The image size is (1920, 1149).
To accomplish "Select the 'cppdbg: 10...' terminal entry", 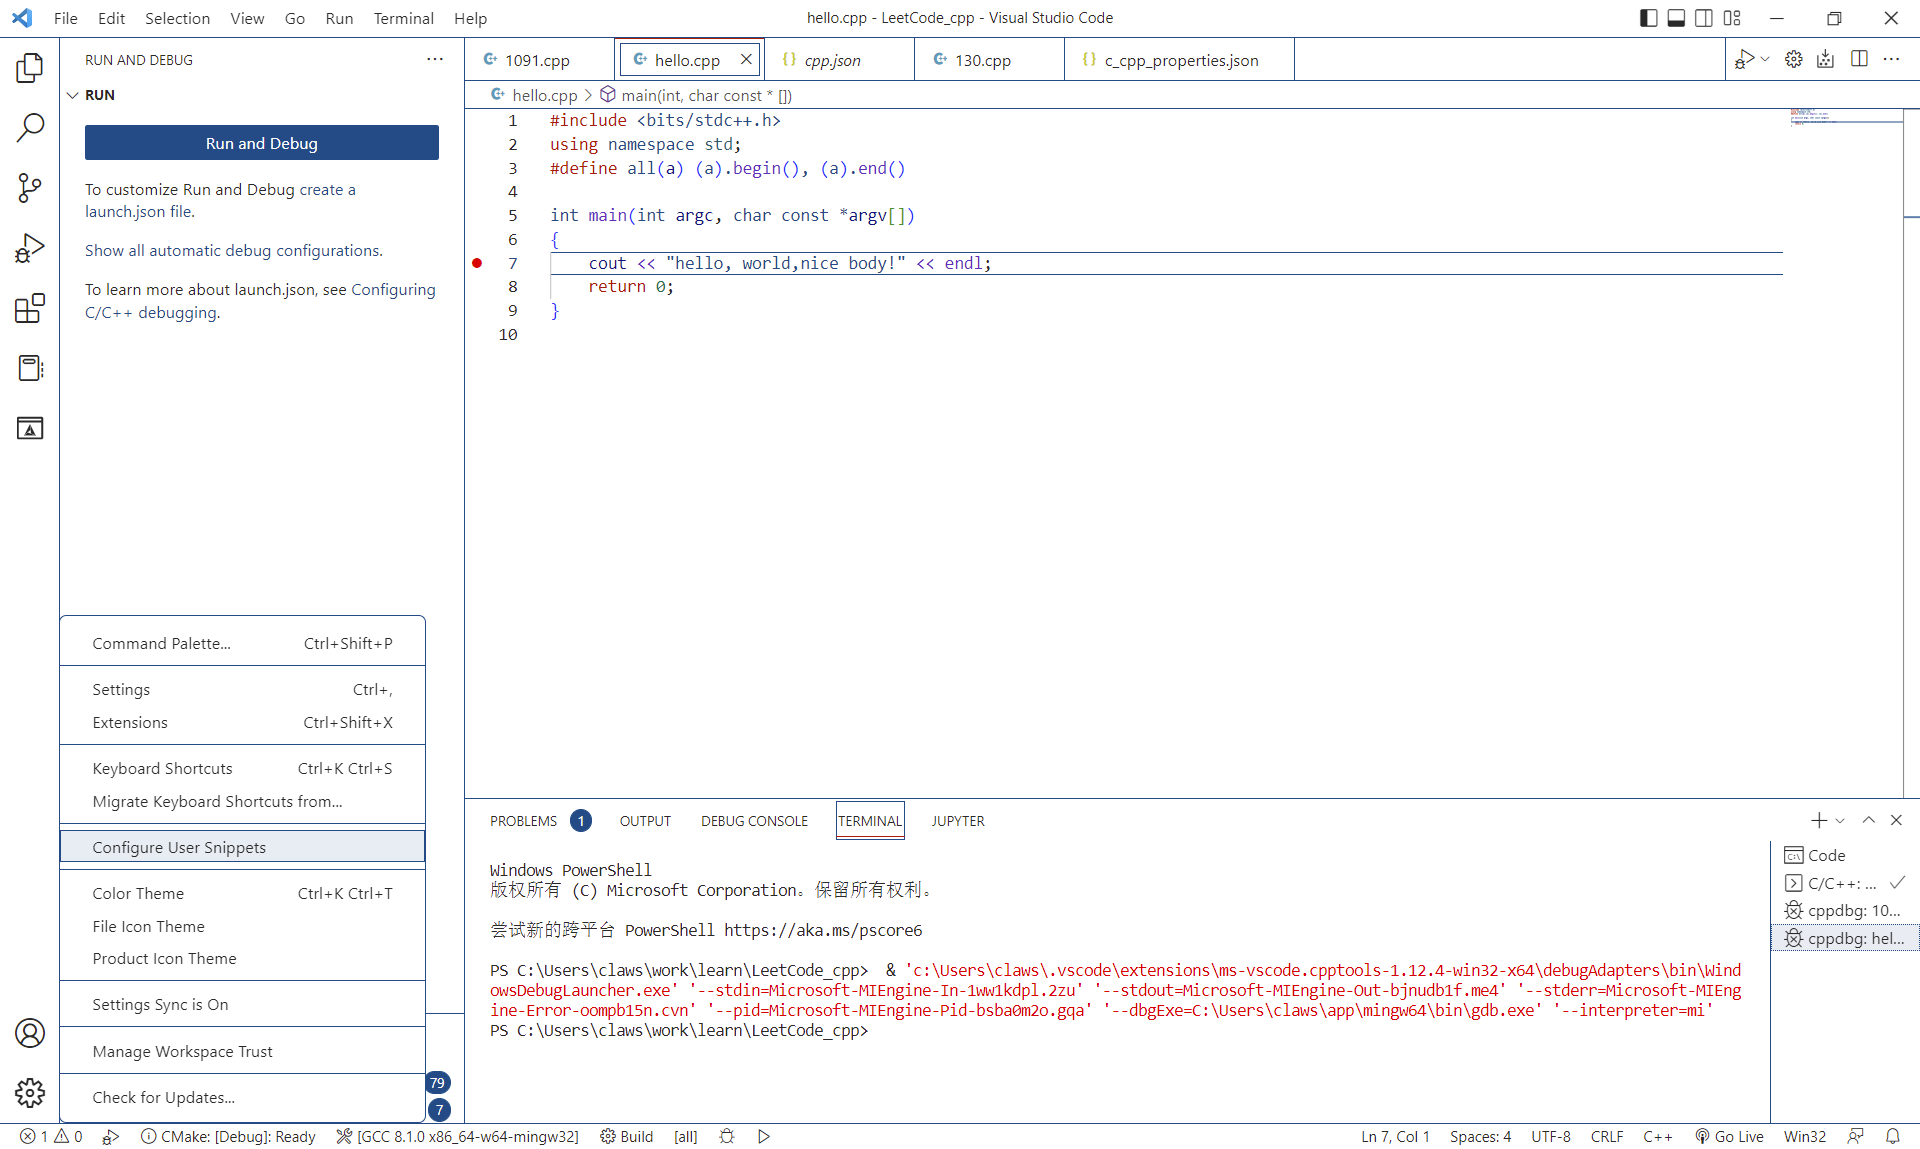I will tap(1845, 910).
